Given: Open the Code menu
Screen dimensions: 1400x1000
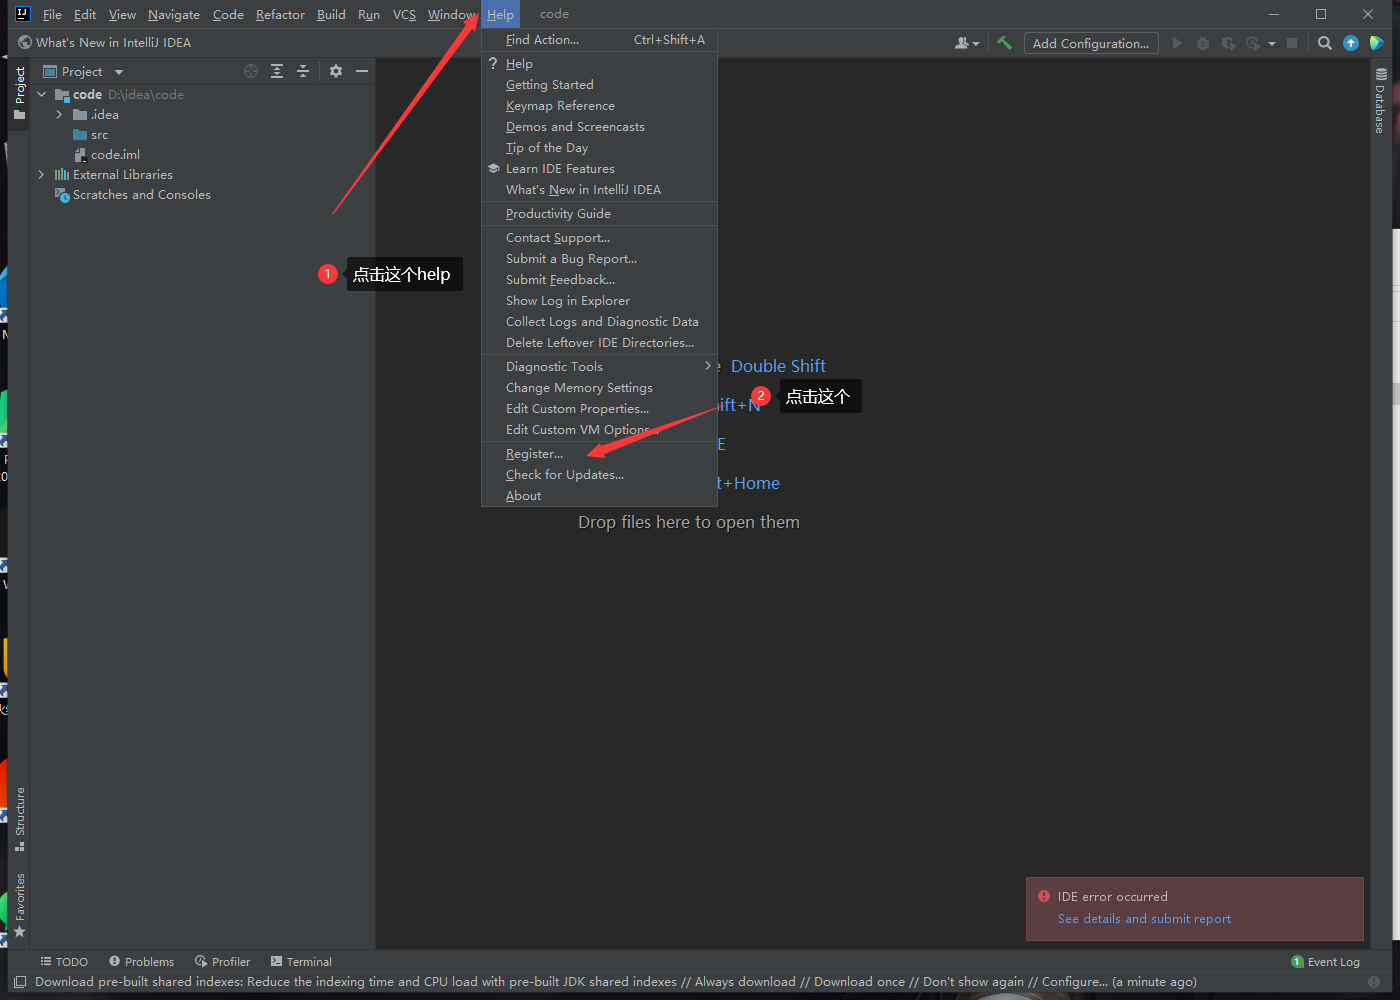Looking at the screenshot, I should click(x=228, y=15).
